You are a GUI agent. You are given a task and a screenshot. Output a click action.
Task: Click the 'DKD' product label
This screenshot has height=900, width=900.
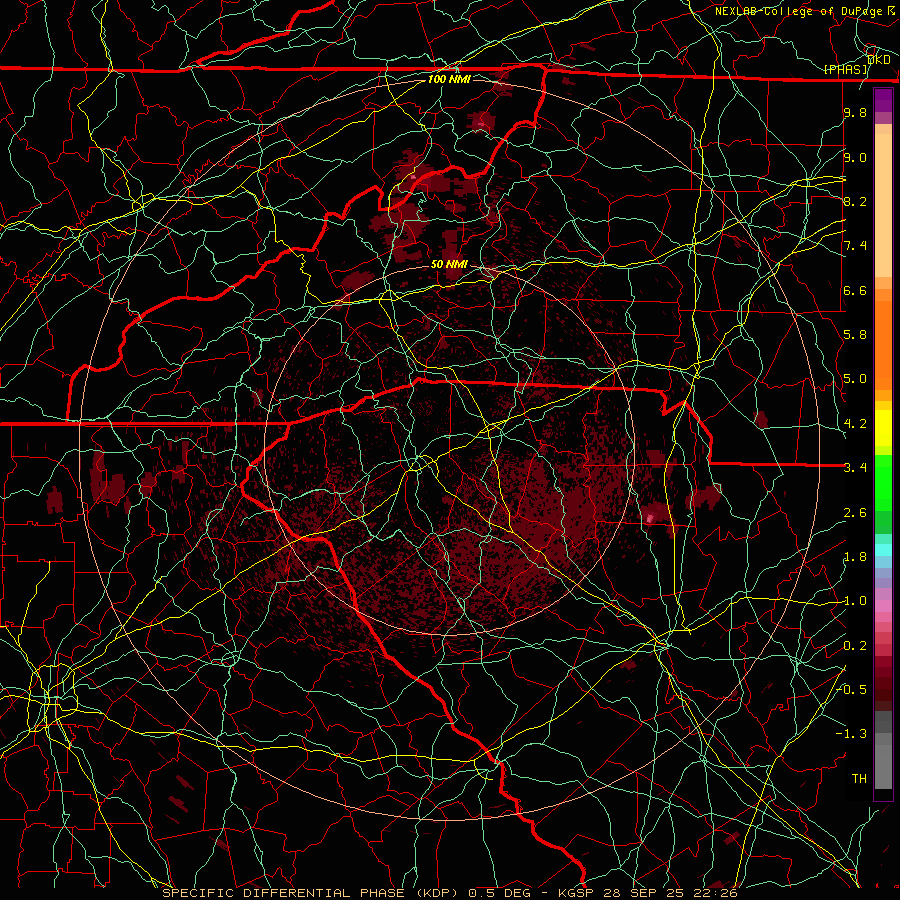pyautogui.click(x=879, y=60)
